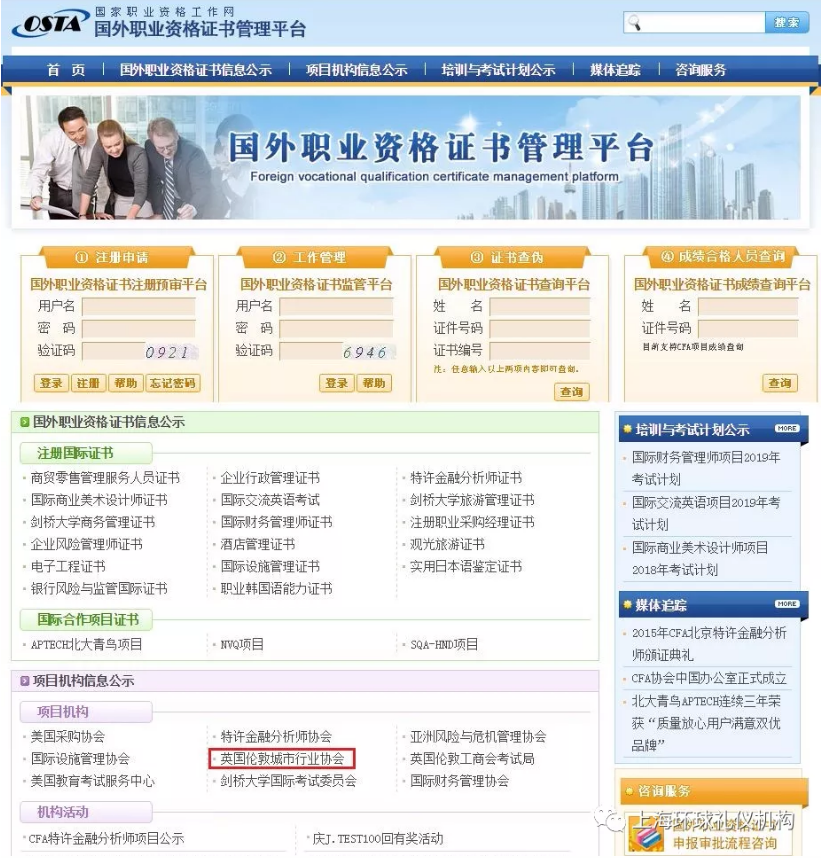This screenshot has height=858, width=825.
Task: Open the 英国伦敦城市行业协会 link
Action: click(x=282, y=759)
